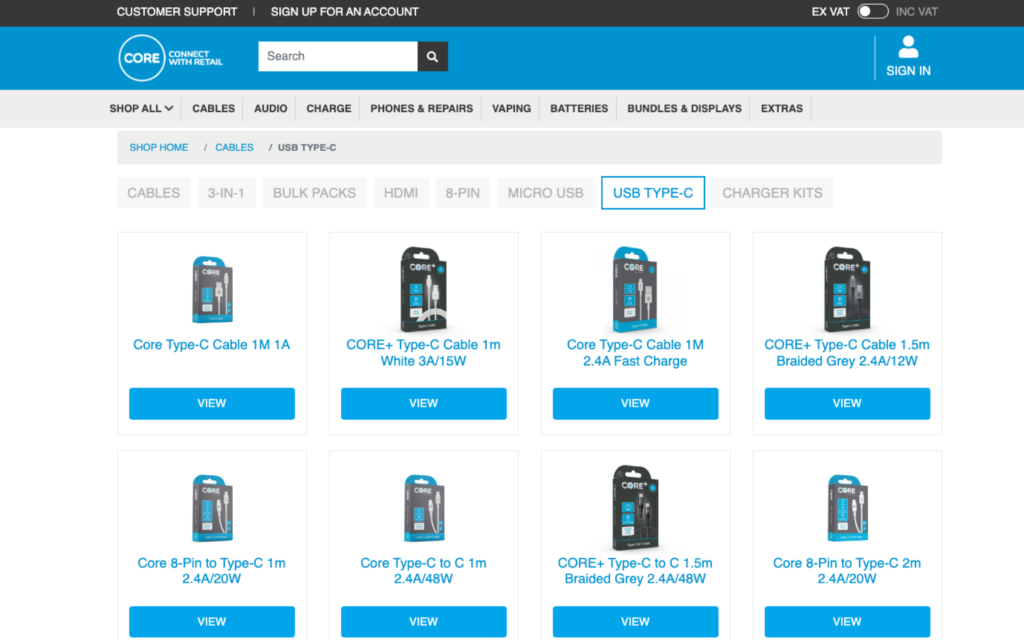Image resolution: width=1024 pixels, height=640 pixels.
Task: Open Core Type-C Cable 1M 2.4A Fast Charge link
Action: point(635,353)
